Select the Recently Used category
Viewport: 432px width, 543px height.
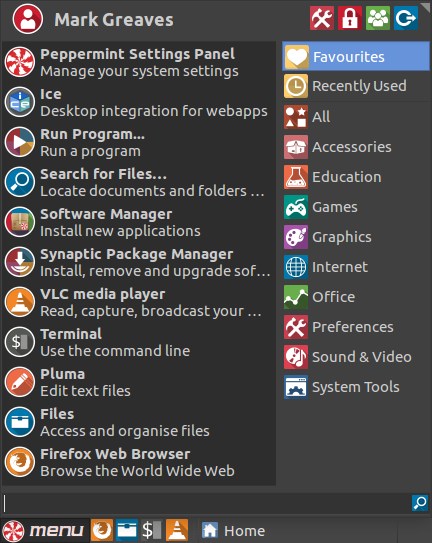356,86
